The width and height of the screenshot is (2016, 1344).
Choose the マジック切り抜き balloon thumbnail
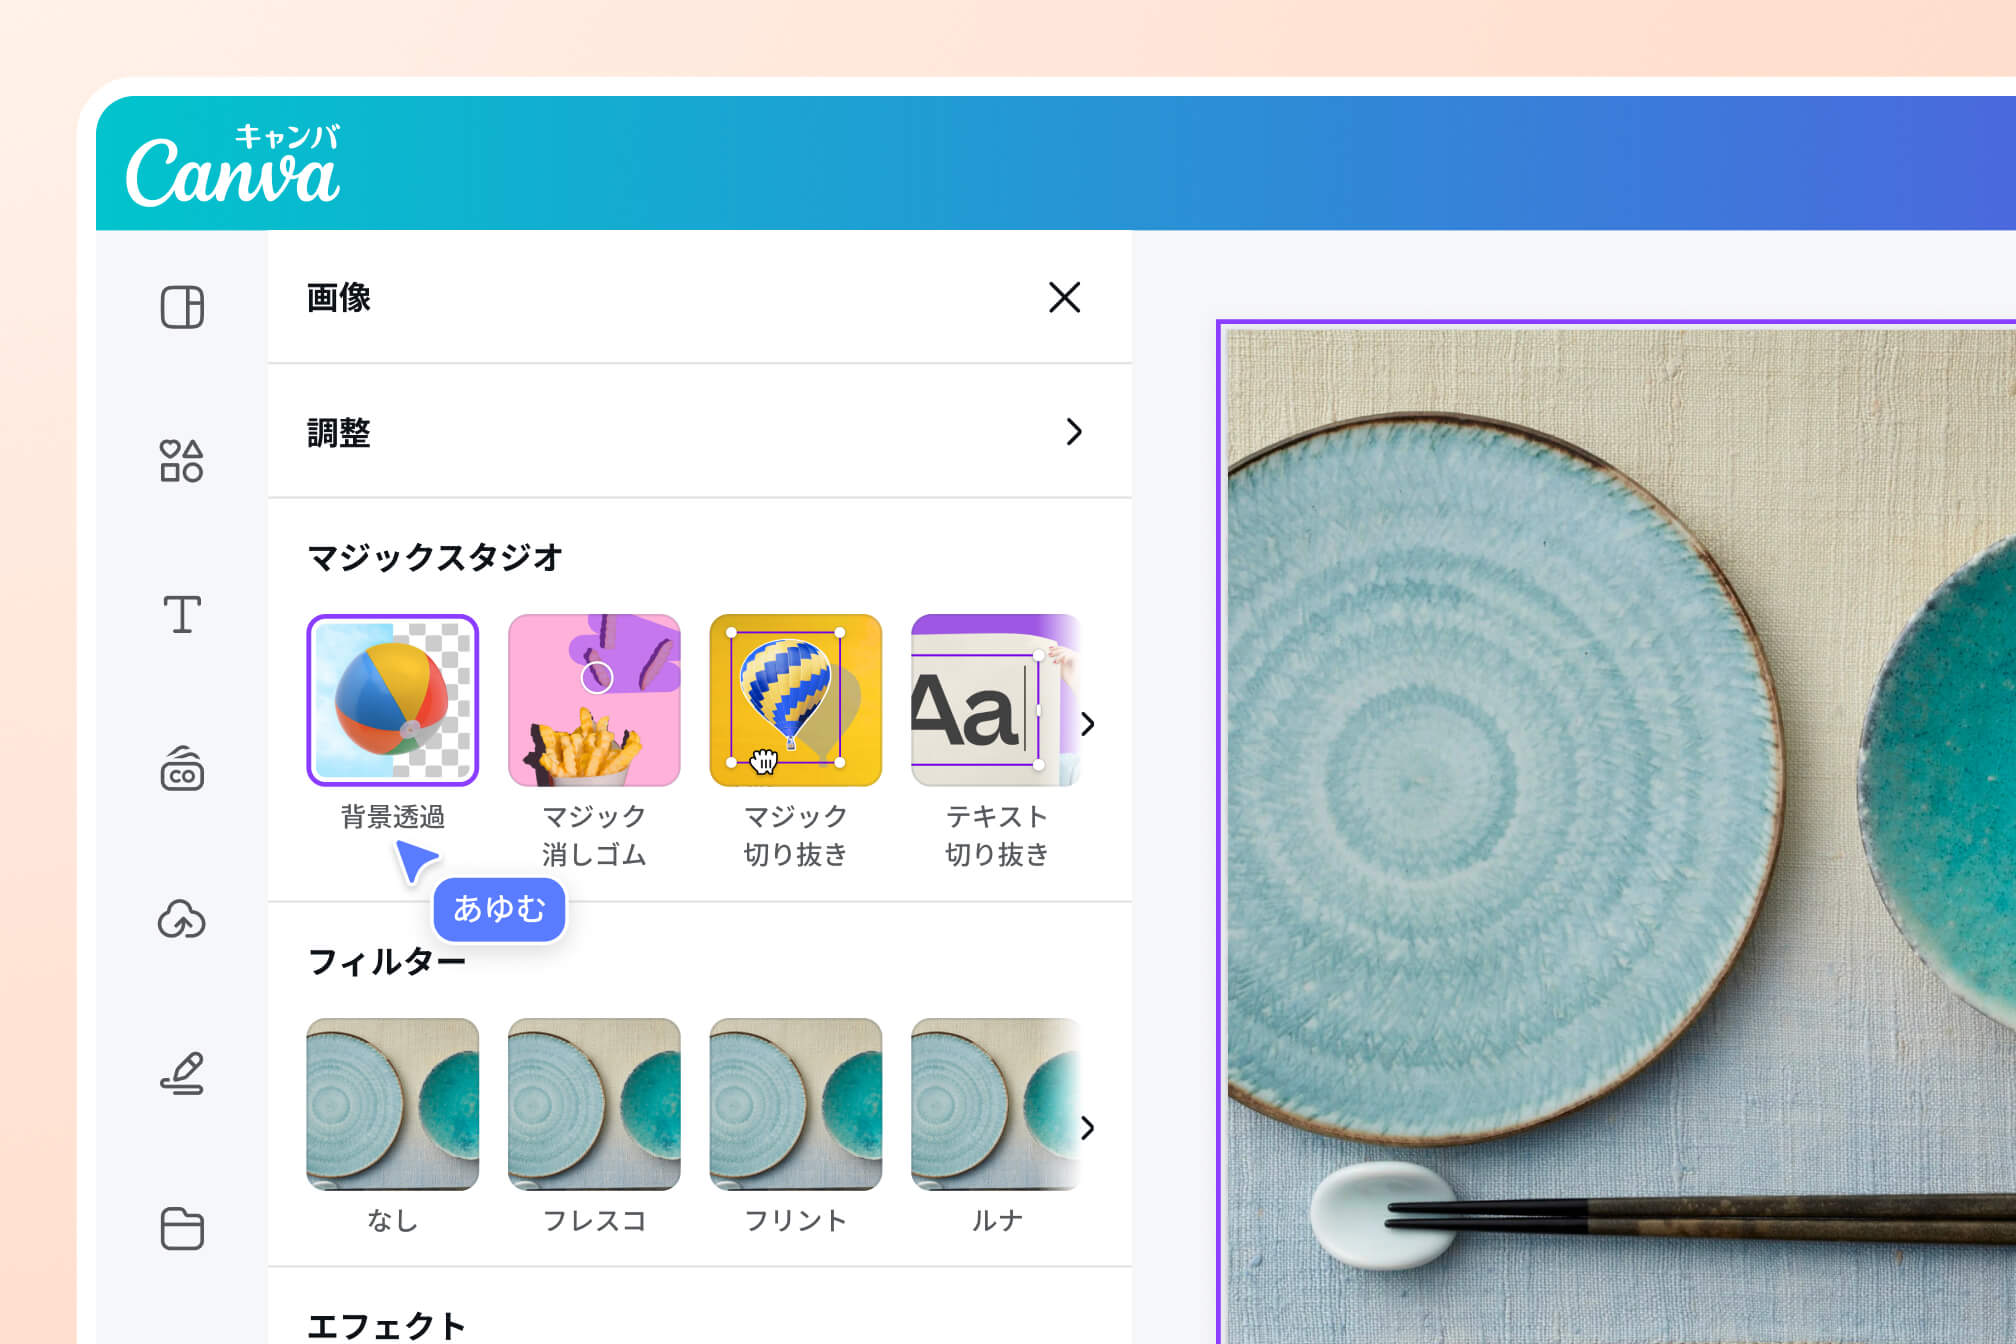pyautogui.click(x=796, y=700)
